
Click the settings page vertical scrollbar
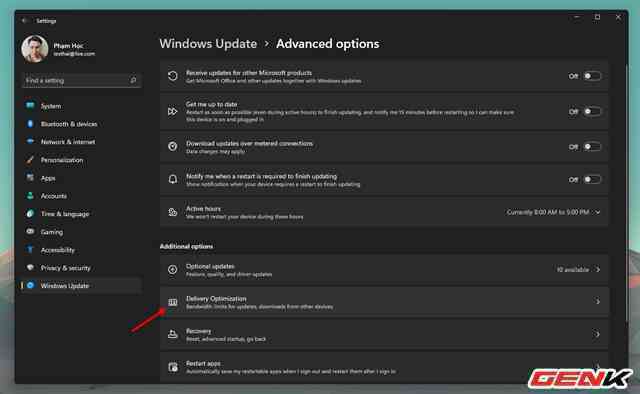627,192
